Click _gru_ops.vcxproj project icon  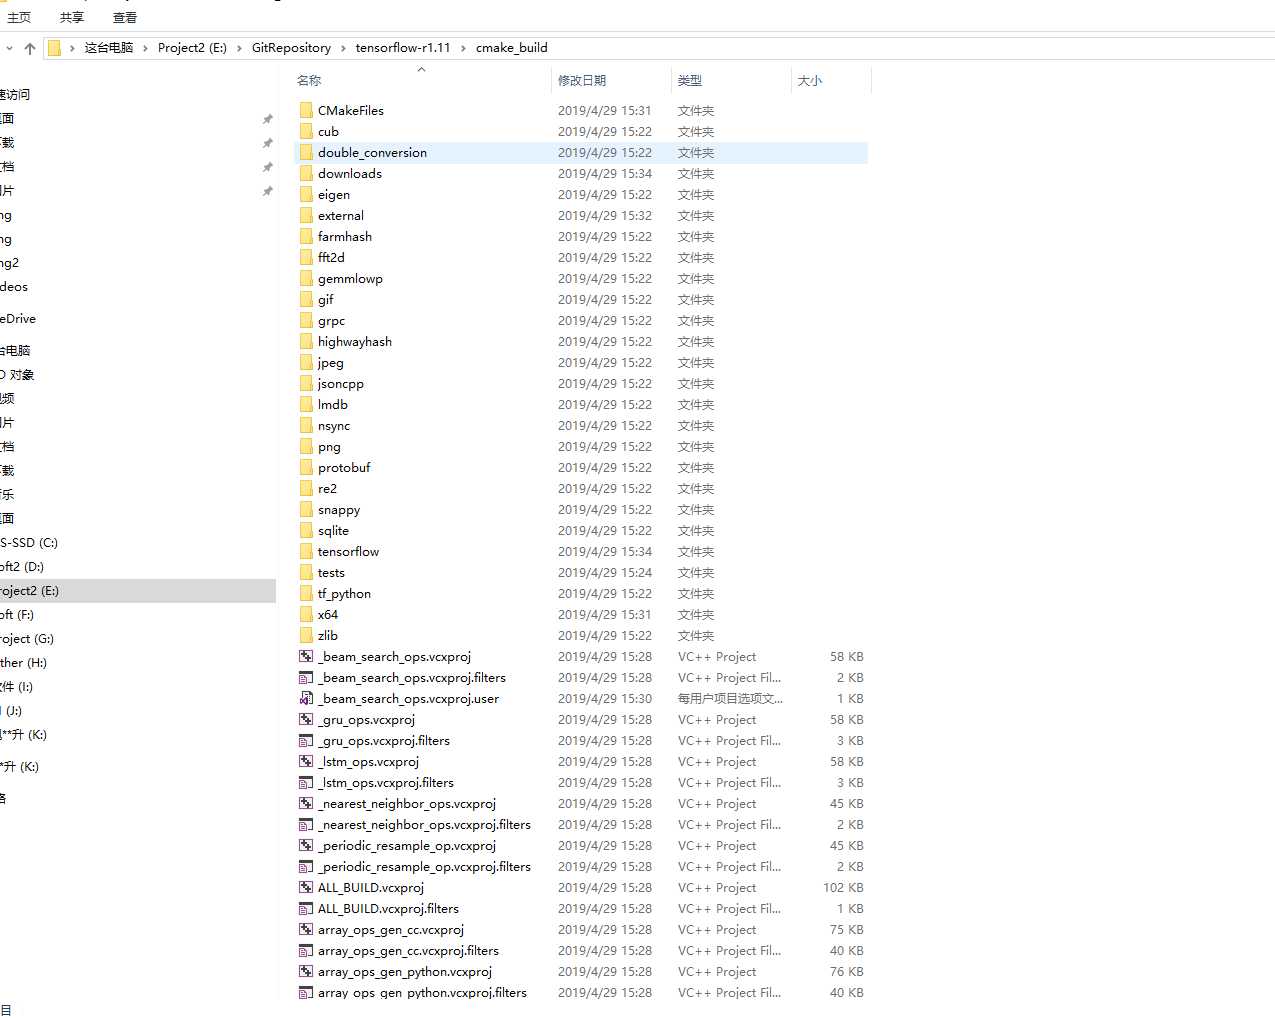click(306, 719)
